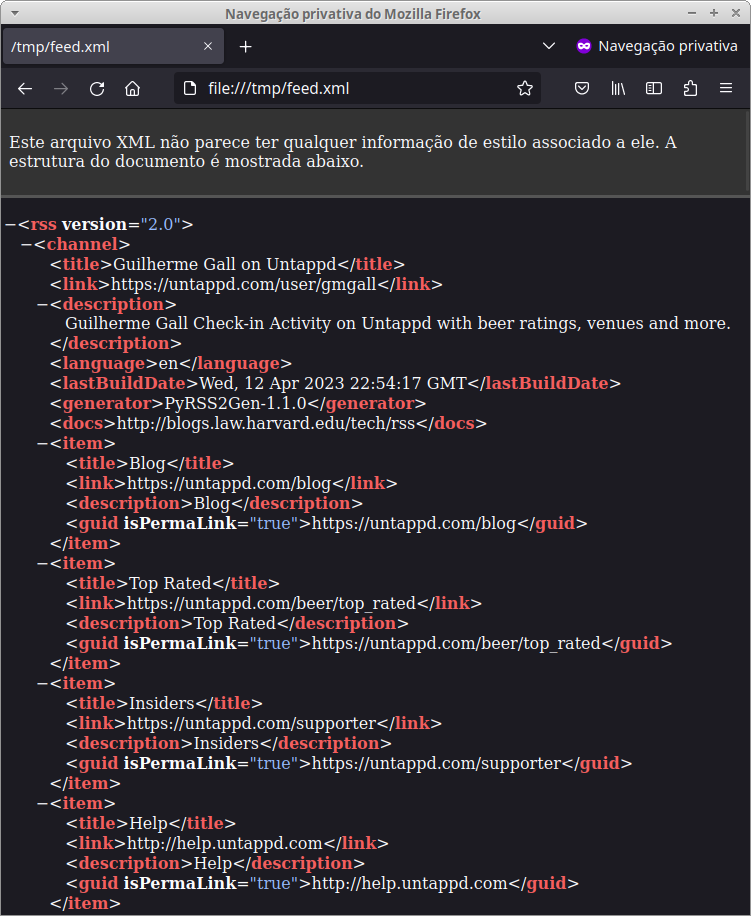The height and width of the screenshot is (916, 751).
Task: Open a new tab with the plus button
Action: 246,47
